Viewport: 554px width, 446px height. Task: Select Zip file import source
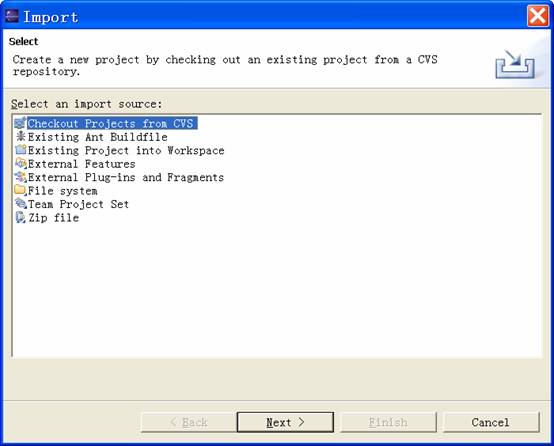[53, 218]
